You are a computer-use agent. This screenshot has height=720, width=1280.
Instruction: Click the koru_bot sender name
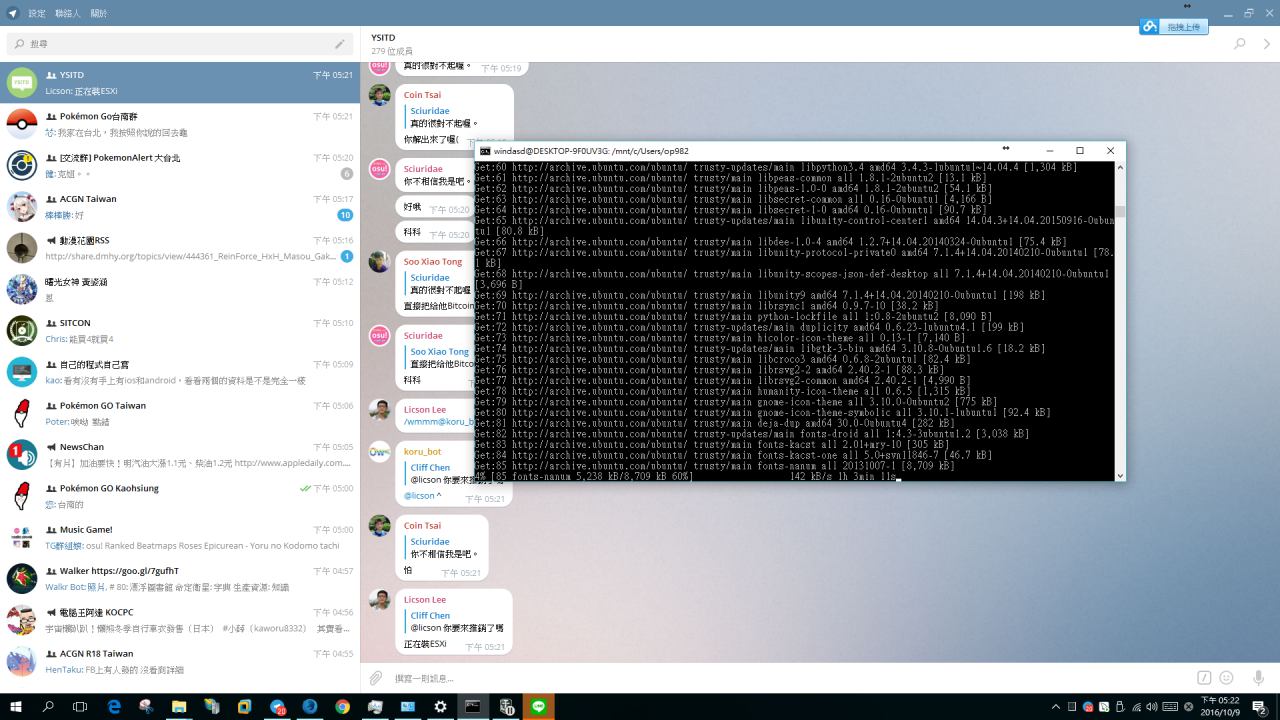tap(423, 451)
